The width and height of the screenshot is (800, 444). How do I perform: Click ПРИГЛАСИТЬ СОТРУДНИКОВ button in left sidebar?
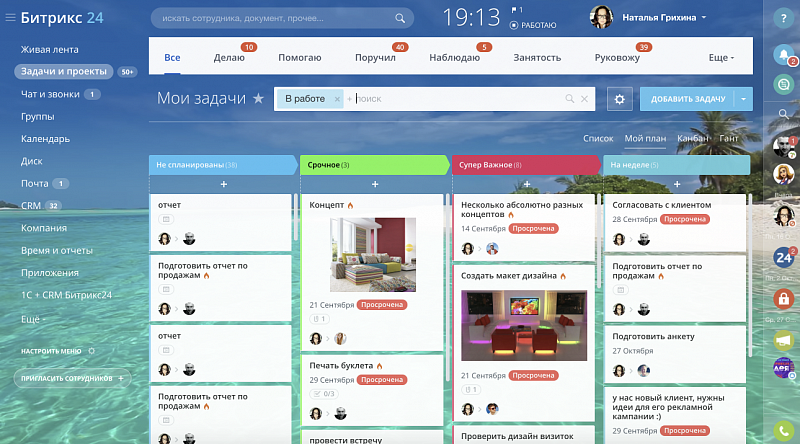(71, 378)
